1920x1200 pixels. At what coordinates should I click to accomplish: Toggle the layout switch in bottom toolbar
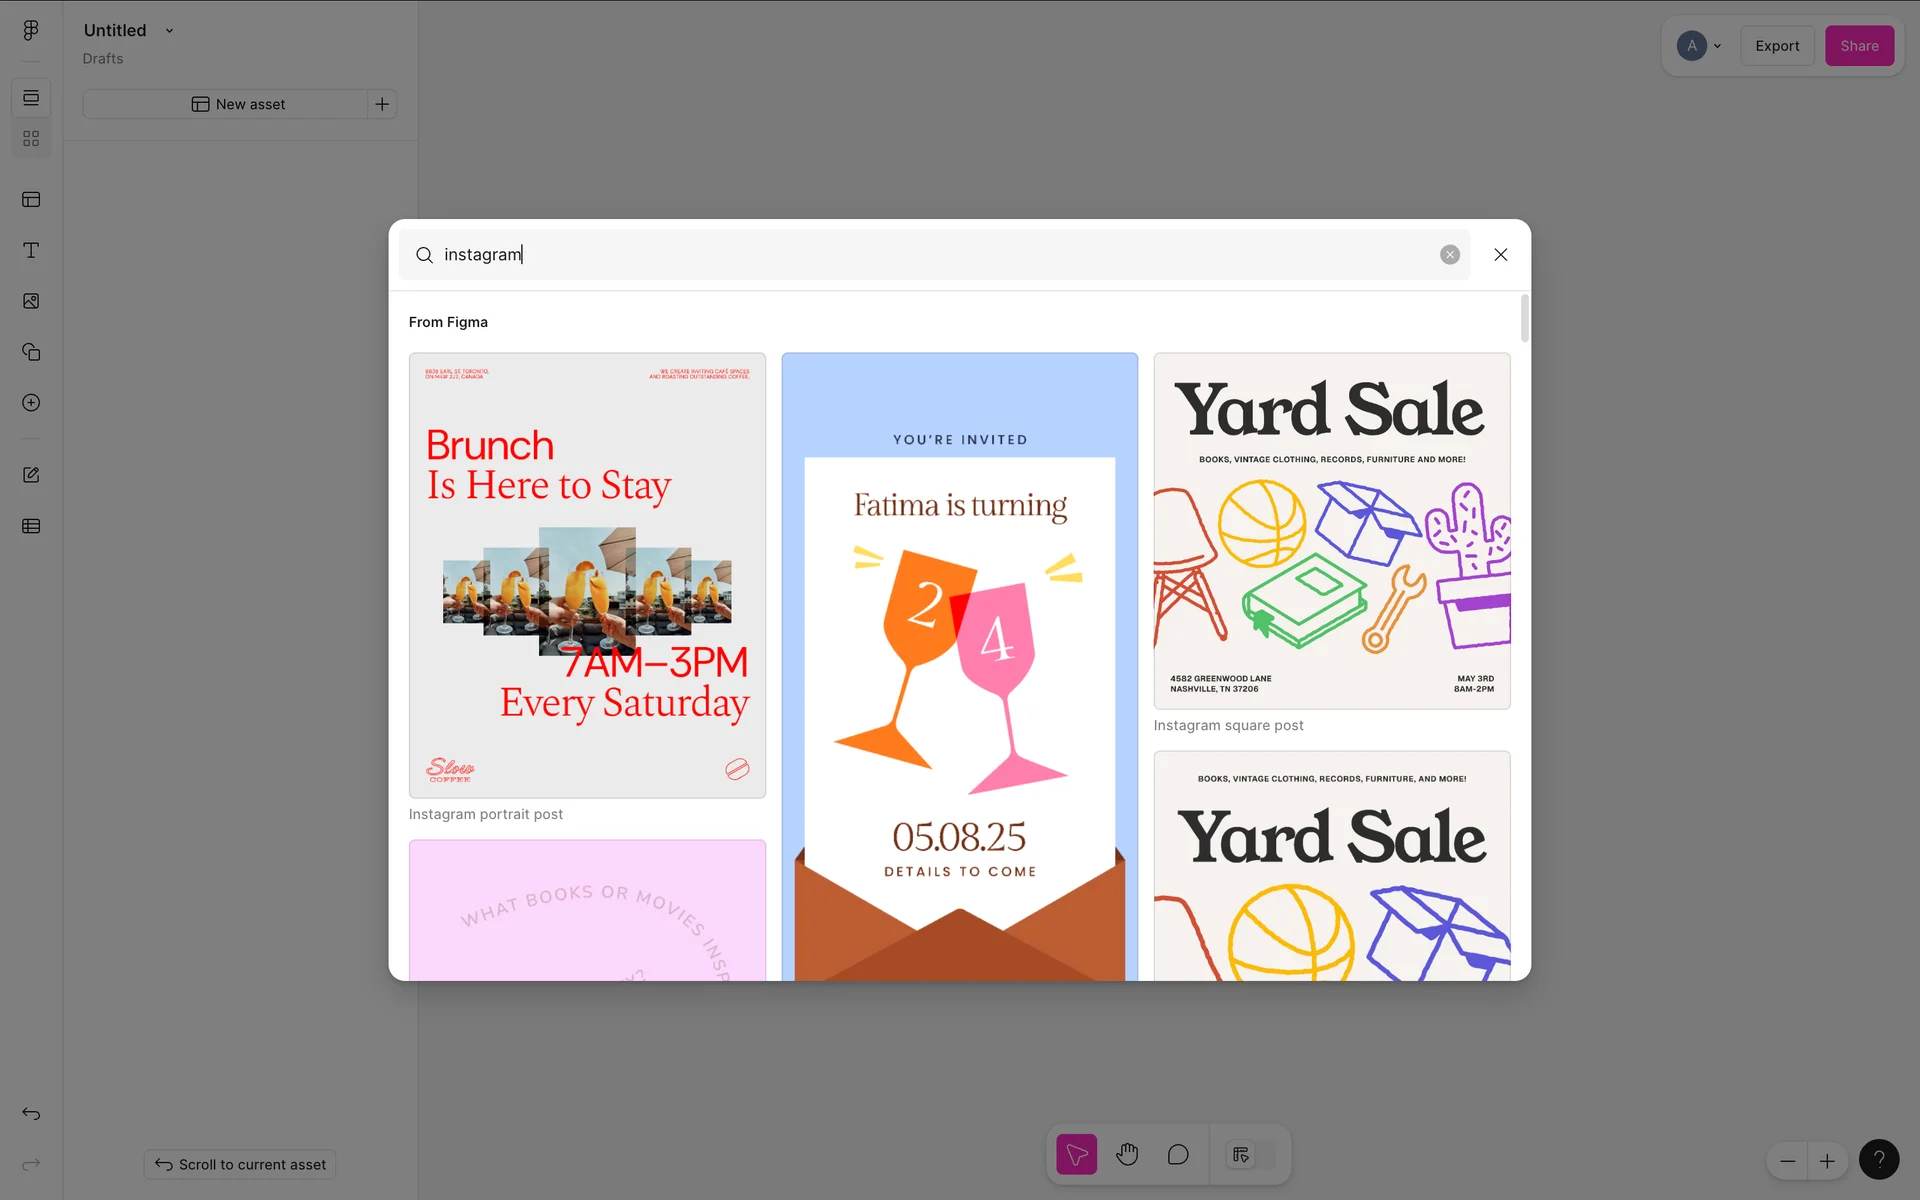1251,1155
